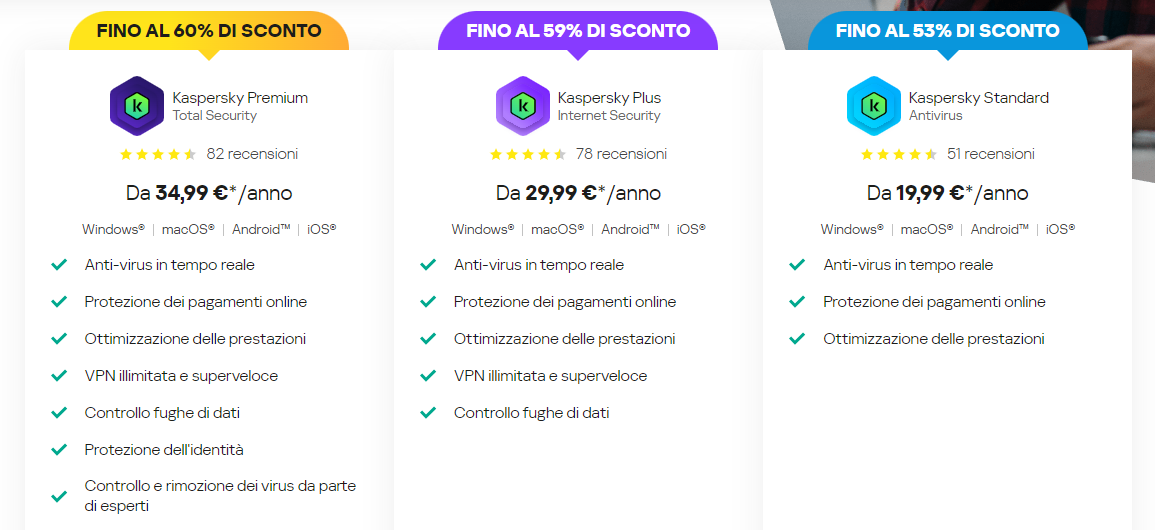Click the Kaspersky Premium hexagon logo
Screen dimensions: 1155x530
[x=136, y=105]
